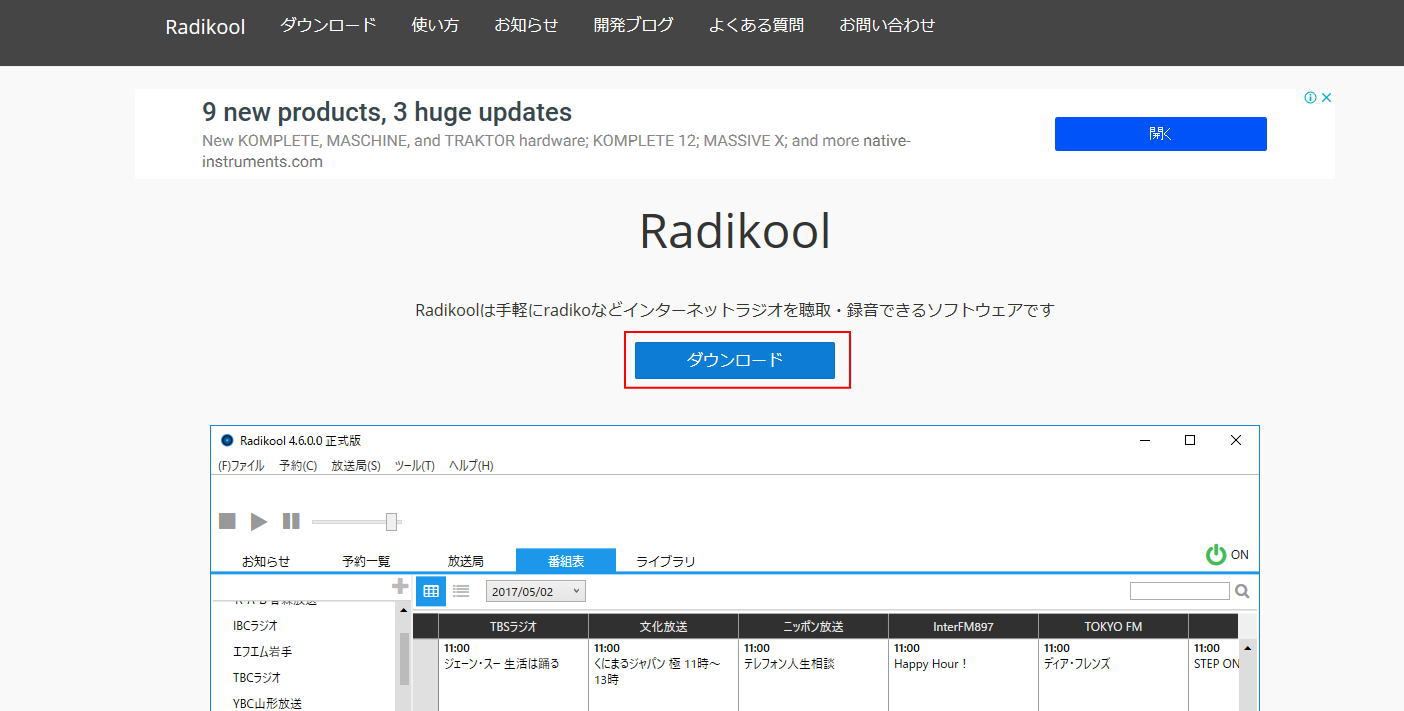Click the plus add-station icon
The image size is (1404, 711).
point(400,586)
